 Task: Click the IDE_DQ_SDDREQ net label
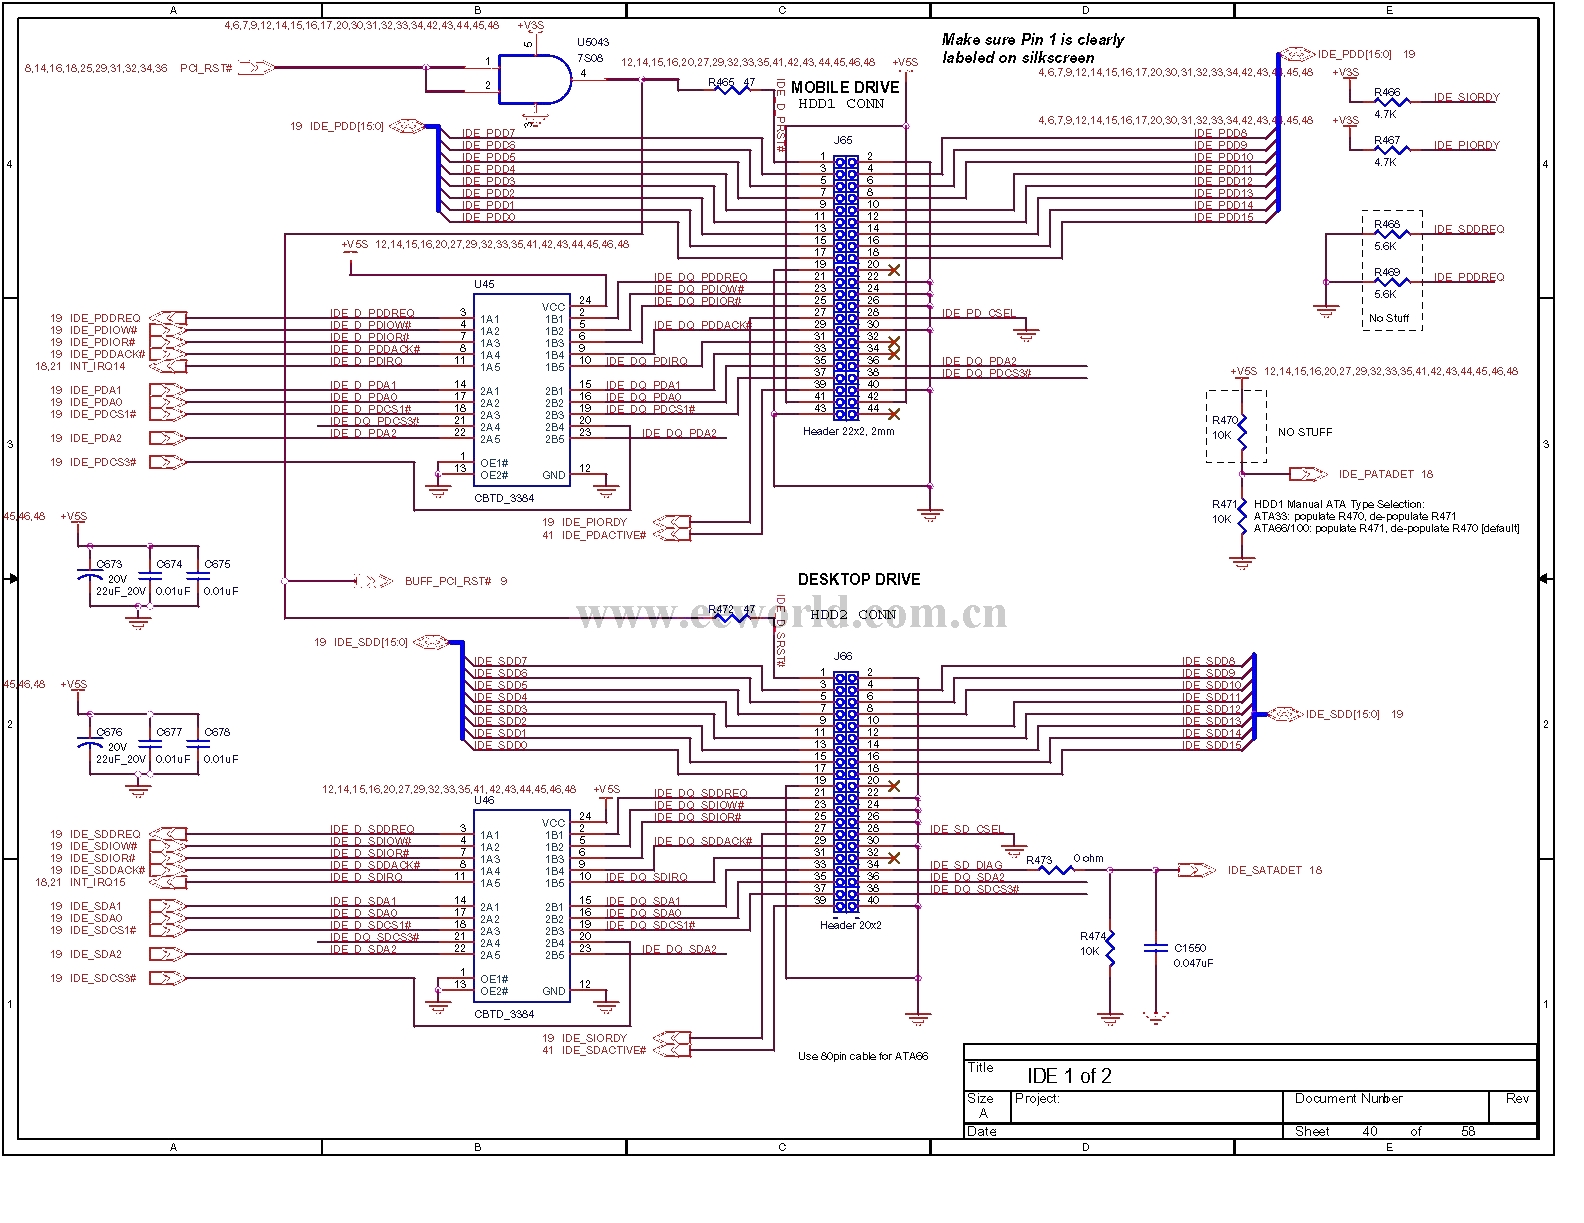coord(701,793)
